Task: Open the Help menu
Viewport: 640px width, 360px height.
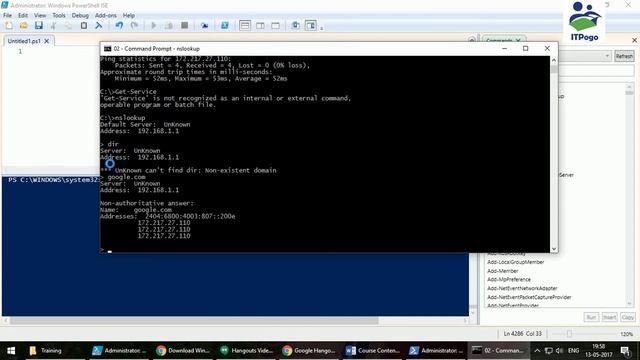Action: pos(129,15)
